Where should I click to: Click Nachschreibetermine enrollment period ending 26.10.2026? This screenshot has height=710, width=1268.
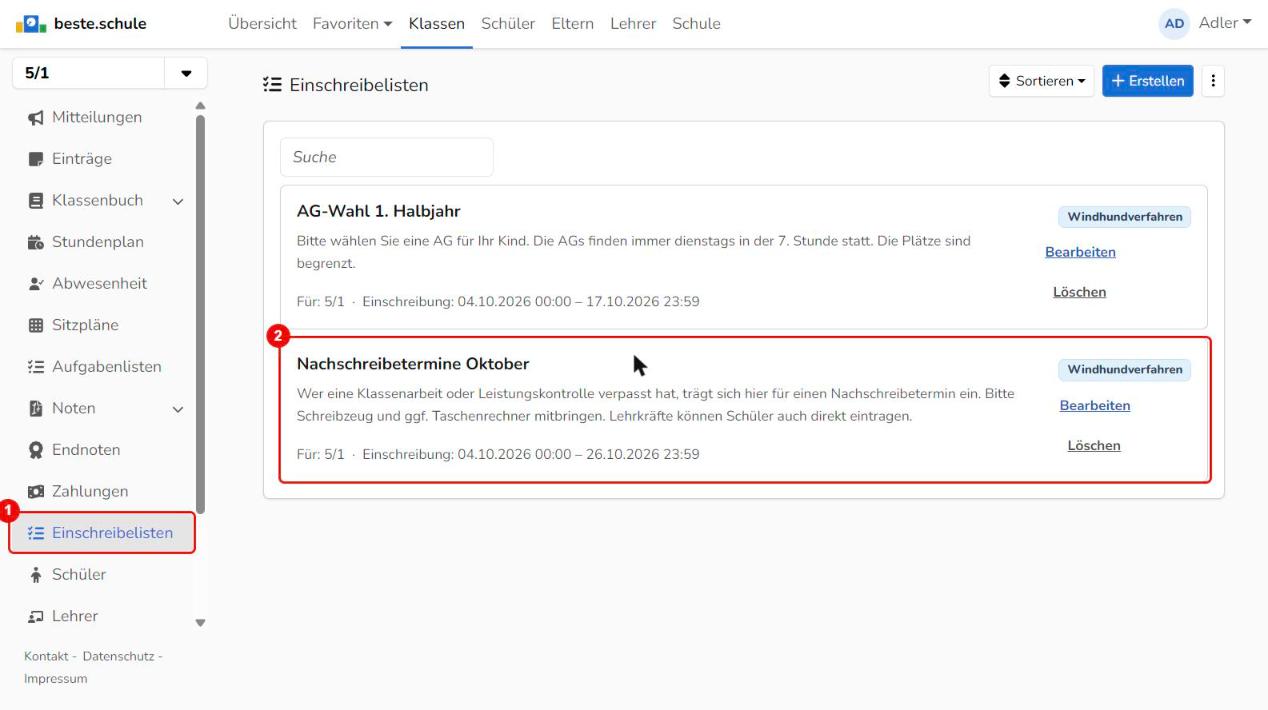[x=530, y=454]
